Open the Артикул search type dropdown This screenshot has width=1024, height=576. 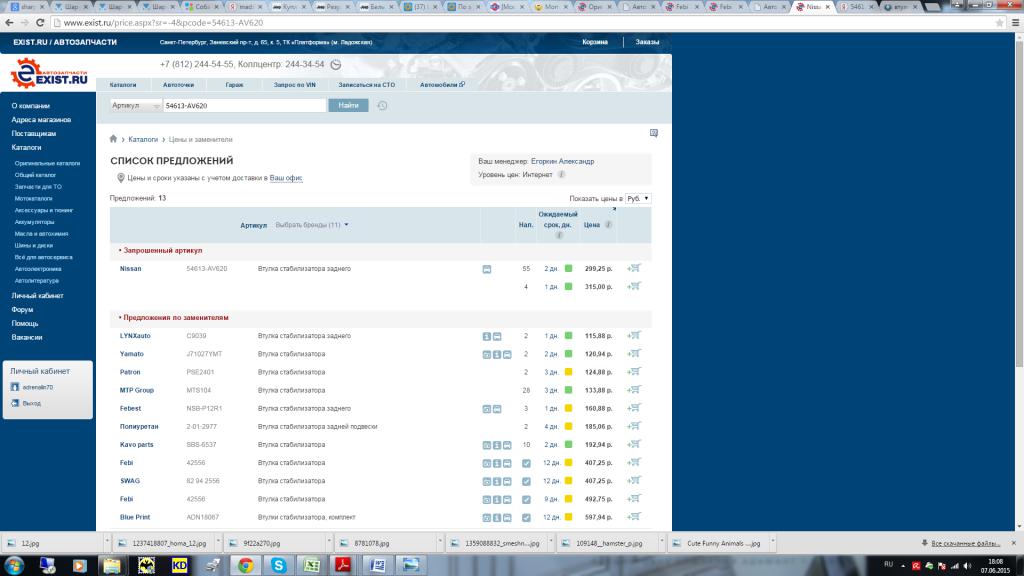click(135, 105)
